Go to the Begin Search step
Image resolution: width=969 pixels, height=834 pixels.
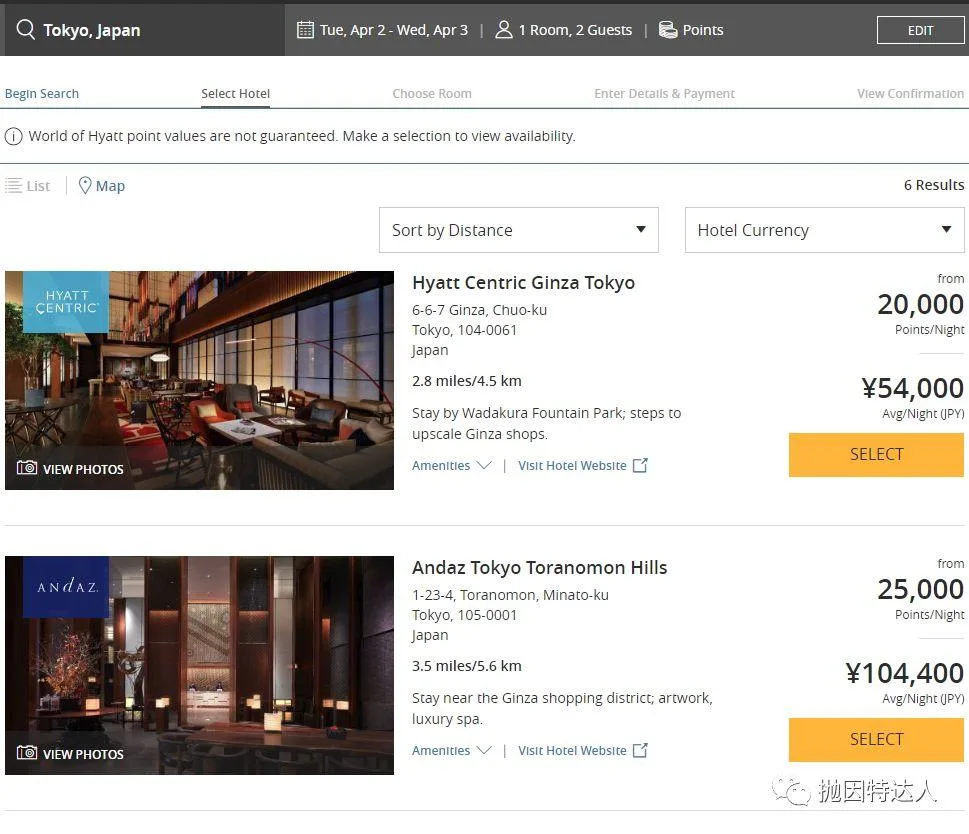(42, 93)
